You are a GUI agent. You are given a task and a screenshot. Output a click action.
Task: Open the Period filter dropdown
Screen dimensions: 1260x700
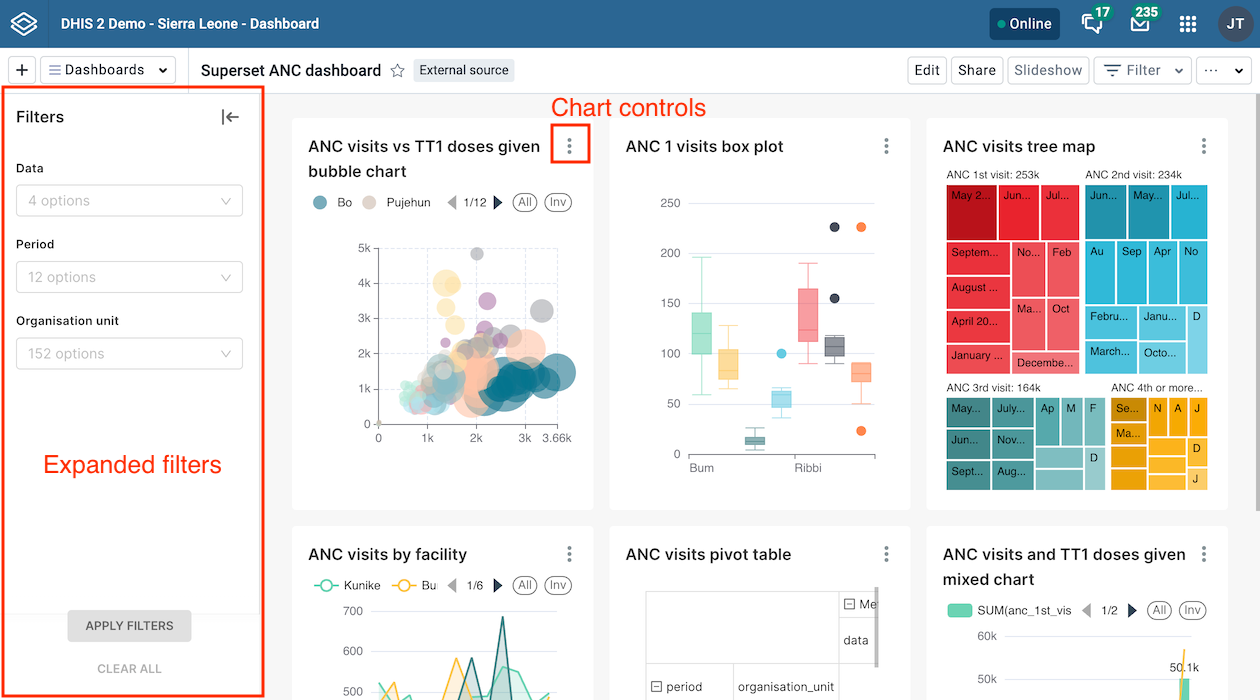click(129, 277)
